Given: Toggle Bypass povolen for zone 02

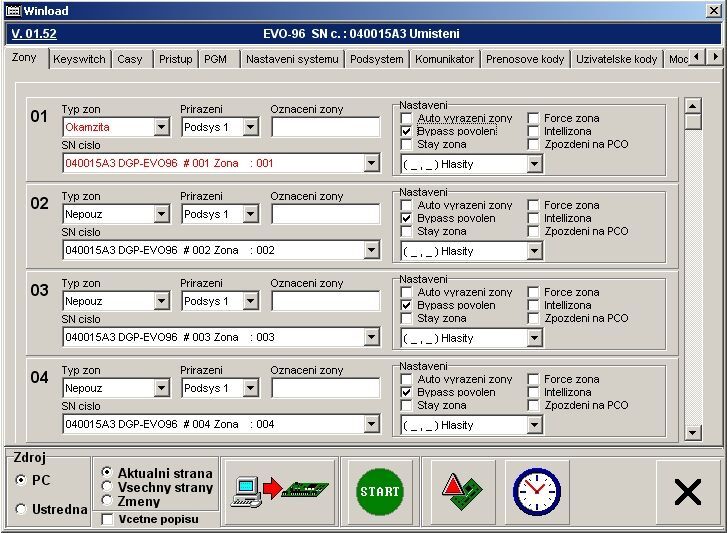Looking at the screenshot, I should 407,218.
